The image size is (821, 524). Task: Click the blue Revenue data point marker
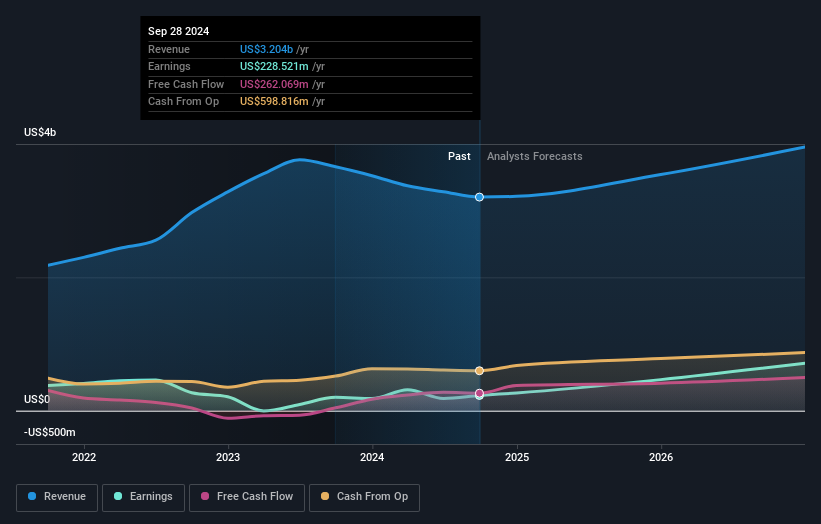click(x=479, y=197)
